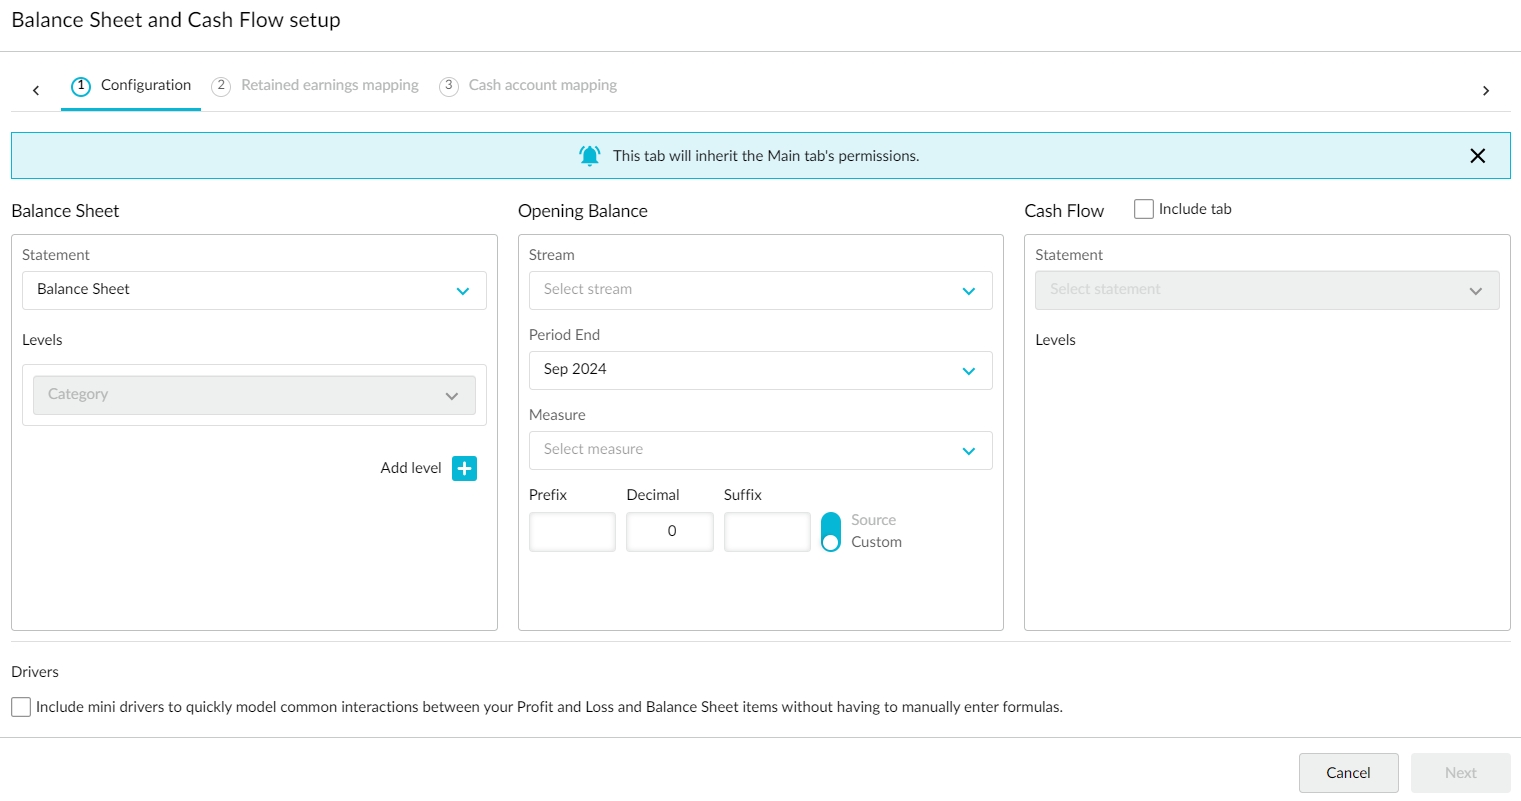Click the bell icon in the info banner
The image size is (1521, 801).
590,156
